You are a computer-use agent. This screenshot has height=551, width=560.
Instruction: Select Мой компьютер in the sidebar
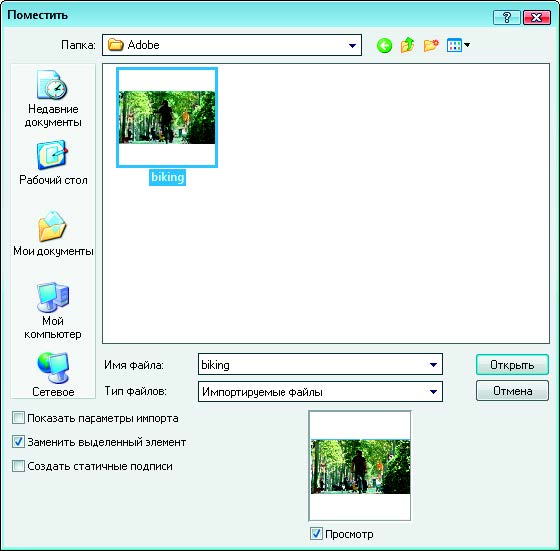point(53,311)
